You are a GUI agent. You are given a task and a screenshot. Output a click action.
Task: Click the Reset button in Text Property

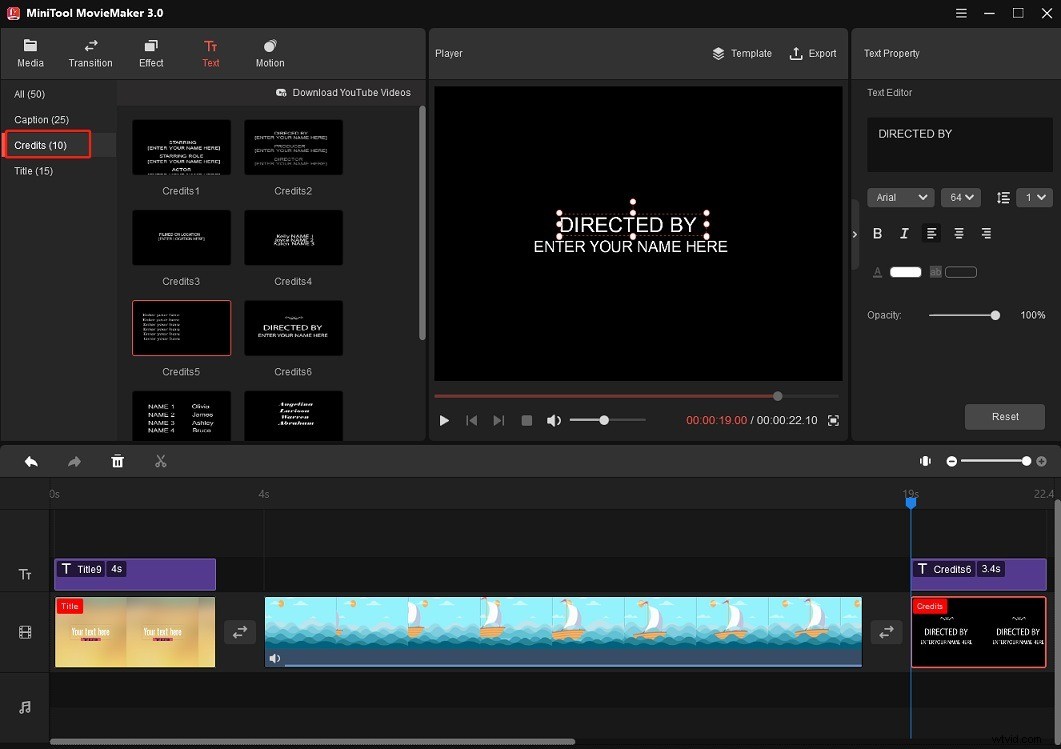pos(1004,416)
